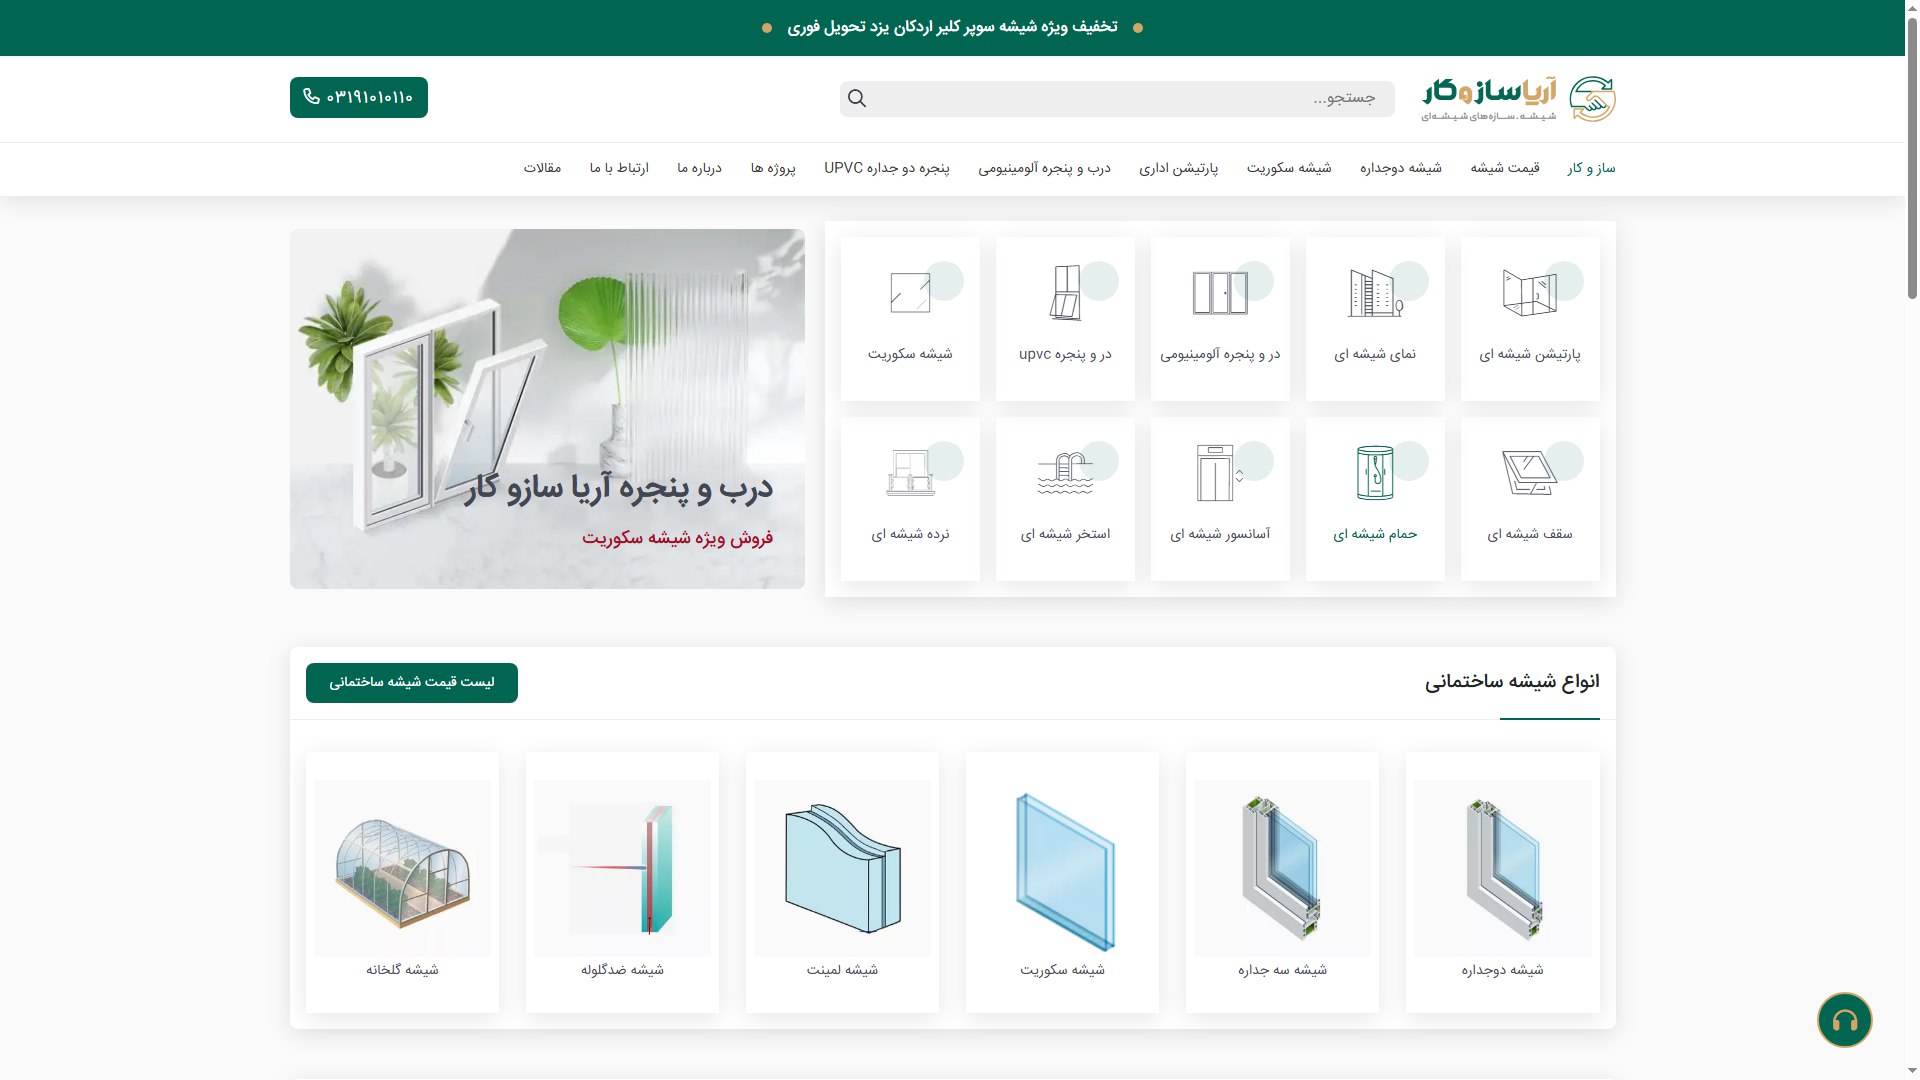Select the glass elevator (آسانسور شیشه ای) icon
Image resolution: width=1920 pixels, height=1080 pixels.
[x=1220, y=473]
